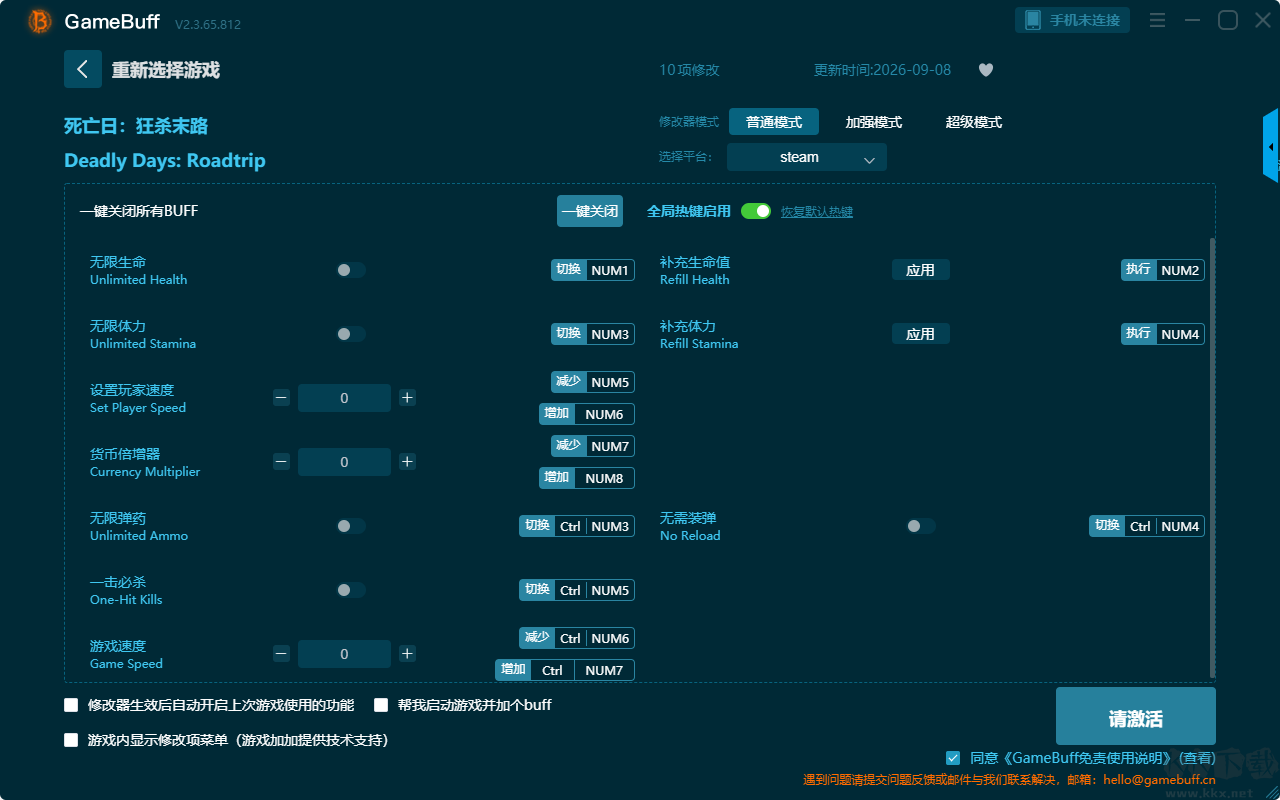Expand the blue side panel arrow

tap(1271, 146)
